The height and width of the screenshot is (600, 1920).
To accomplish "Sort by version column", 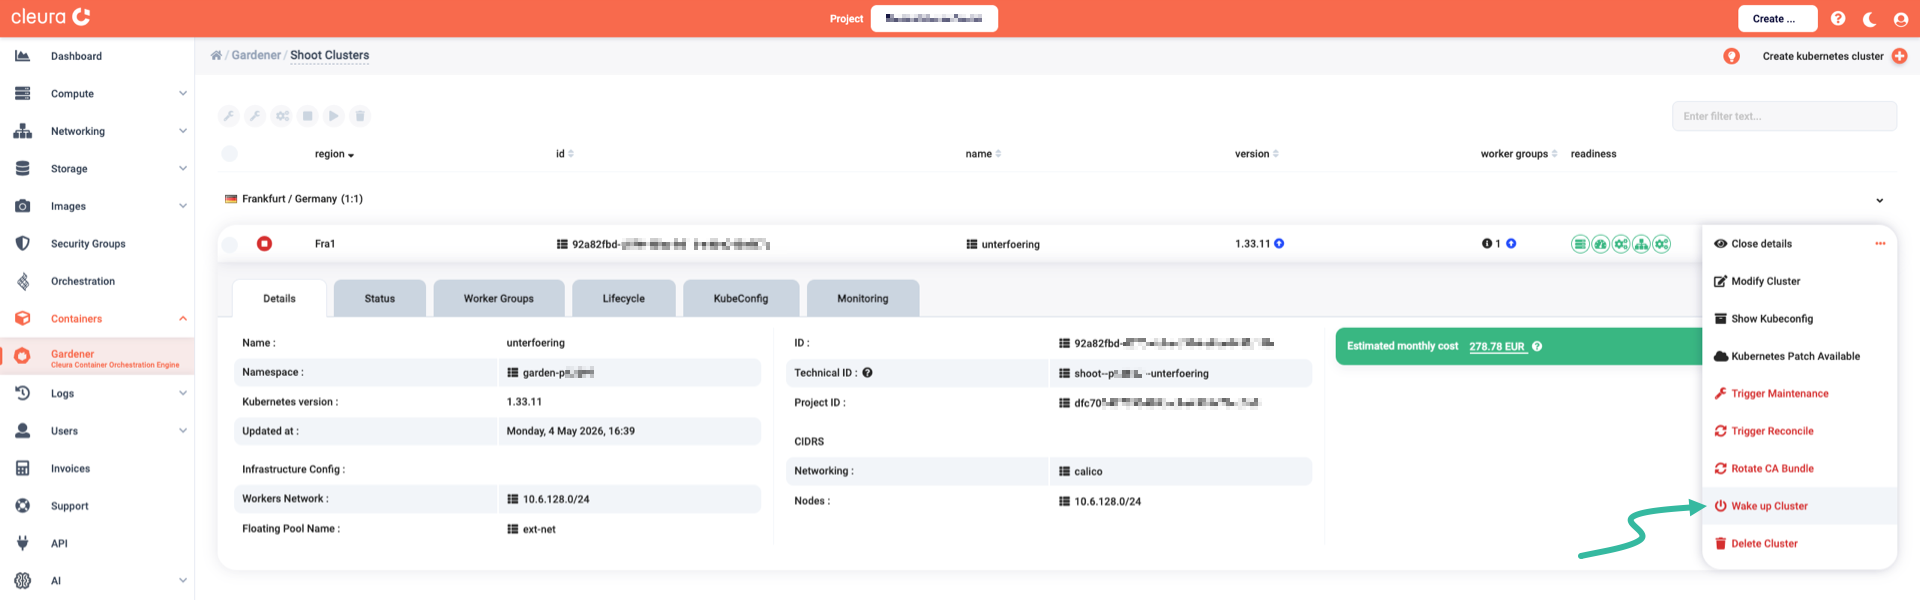I will [1256, 154].
